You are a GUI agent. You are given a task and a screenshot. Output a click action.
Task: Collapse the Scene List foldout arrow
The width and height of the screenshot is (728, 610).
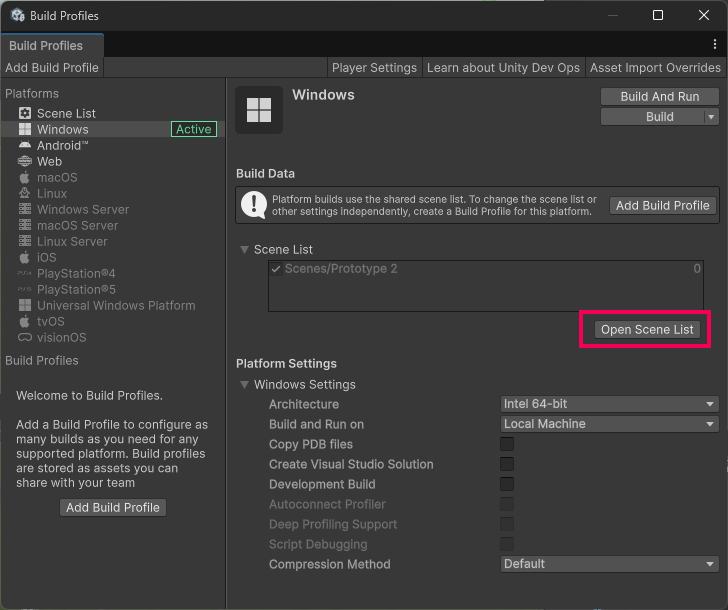pyautogui.click(x=244, y=250)
